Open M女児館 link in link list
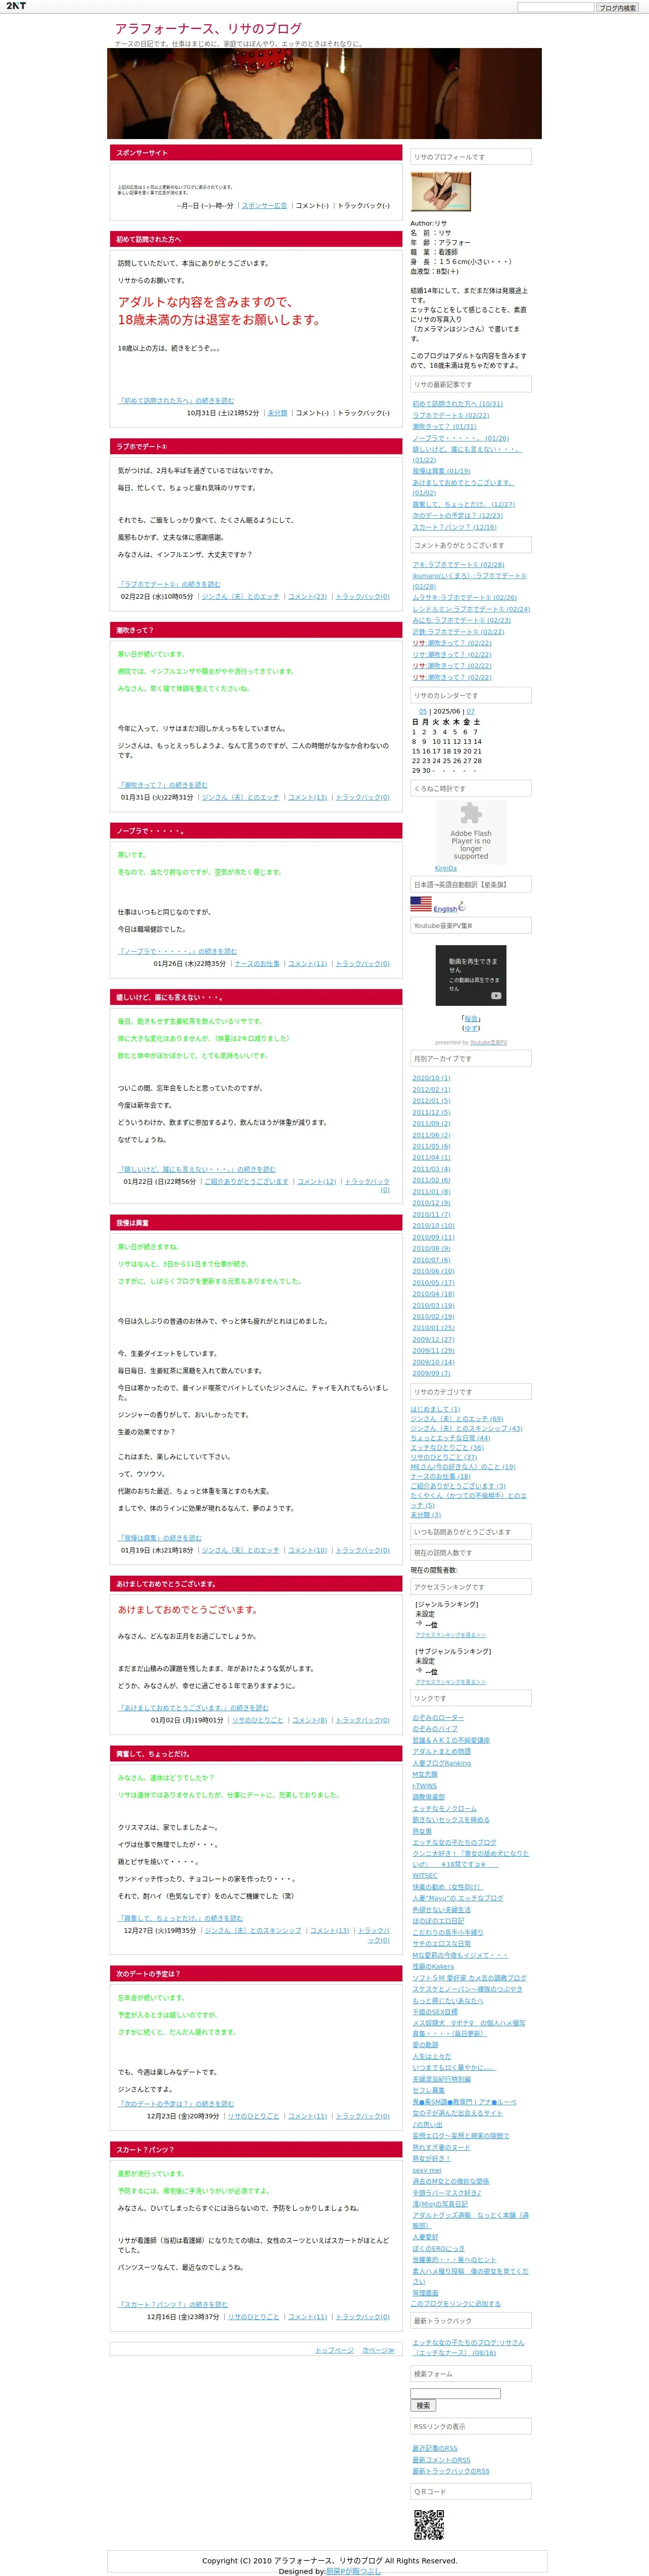Image resolution: width=649 pixels, height=2576 pixels. (425, 1774)
